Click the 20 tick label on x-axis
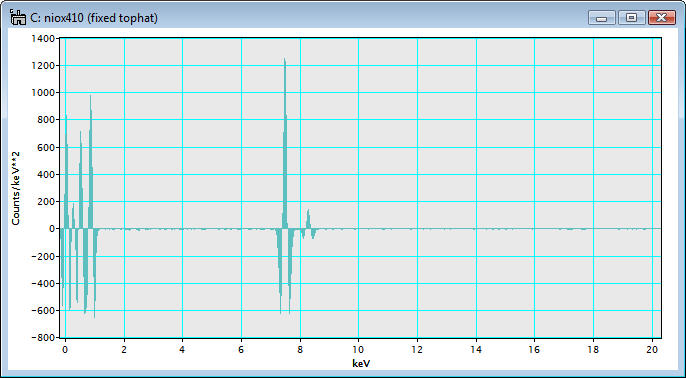The image size is (686, 378). tap(652, 350)
